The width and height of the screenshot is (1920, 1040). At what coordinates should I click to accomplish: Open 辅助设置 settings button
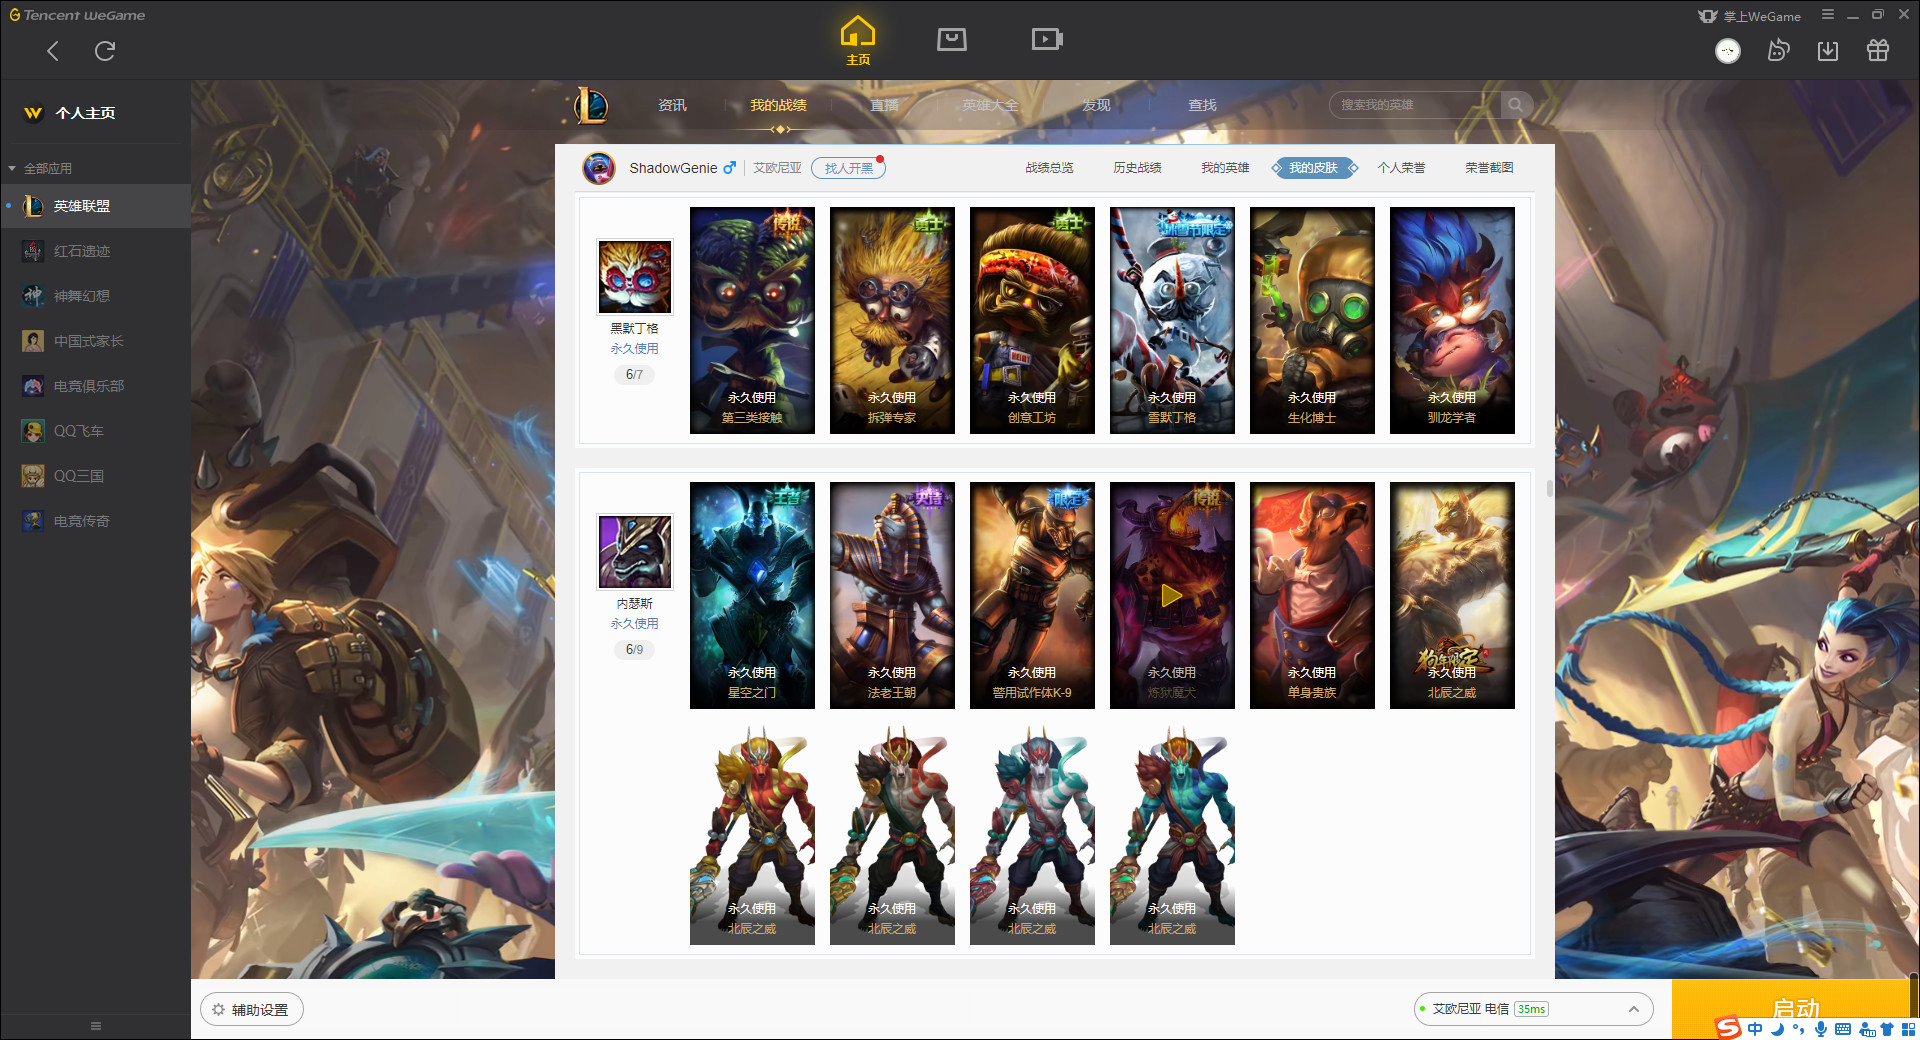tap(251, 1010)
